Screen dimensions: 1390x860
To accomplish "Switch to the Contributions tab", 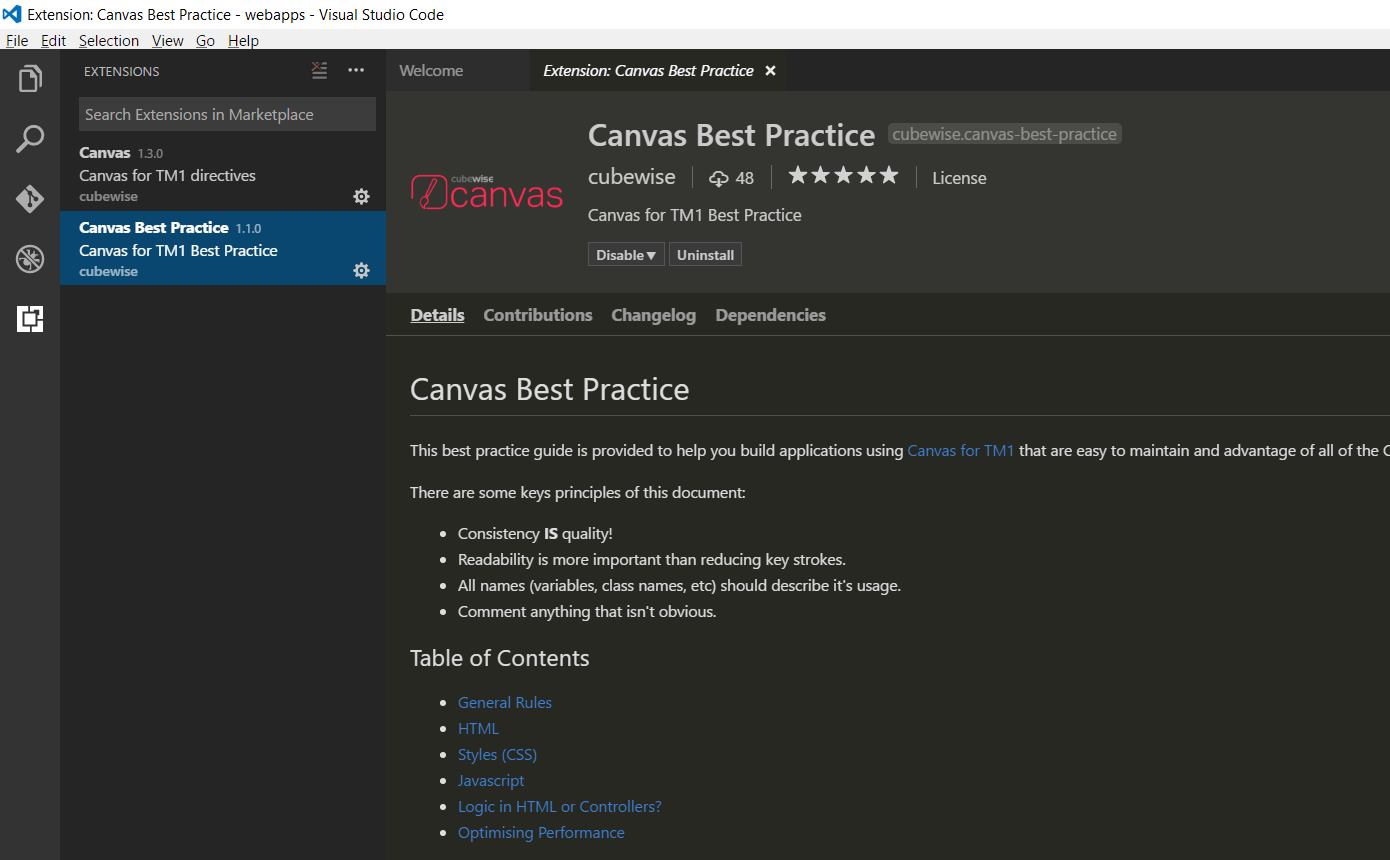I will coord(537,315).
